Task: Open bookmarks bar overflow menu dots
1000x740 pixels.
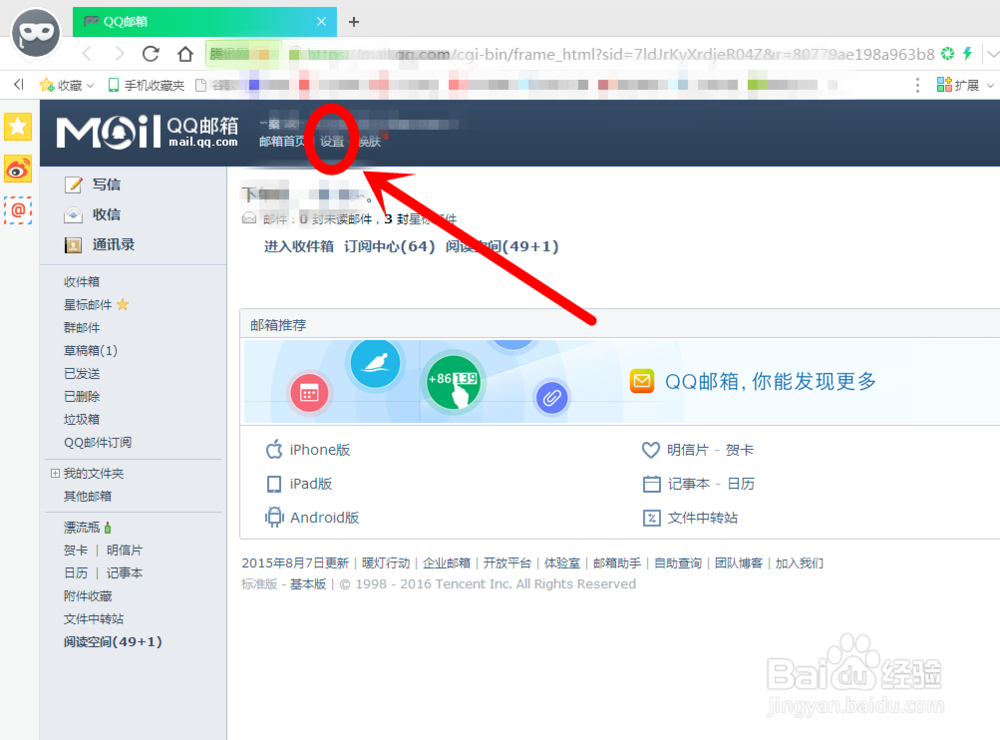Action: click(x=917, y=85)
